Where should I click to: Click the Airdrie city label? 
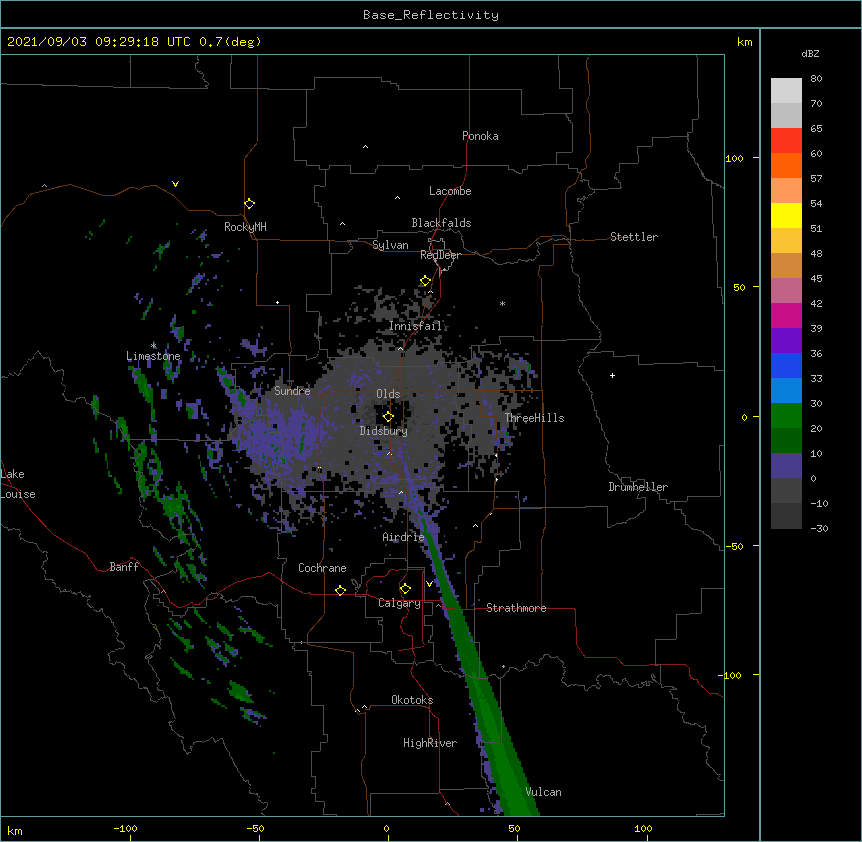tap(403, 537)
